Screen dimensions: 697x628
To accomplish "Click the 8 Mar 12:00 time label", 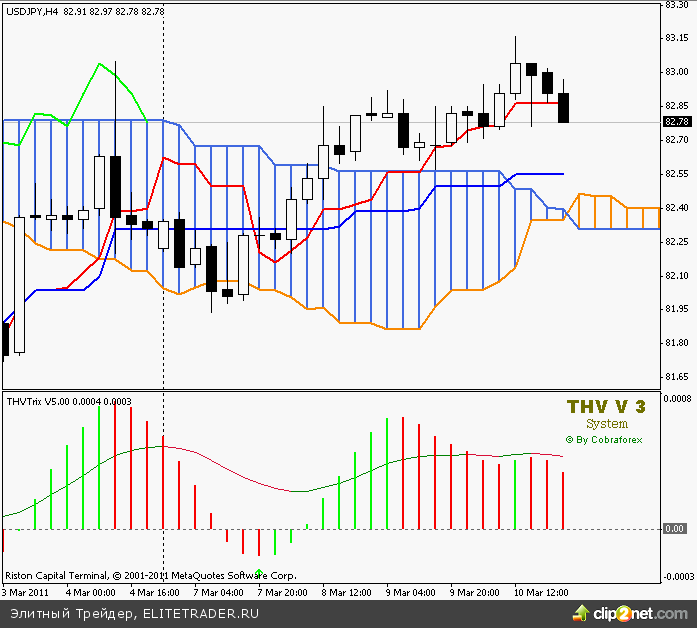I will (x=347, y=592).
